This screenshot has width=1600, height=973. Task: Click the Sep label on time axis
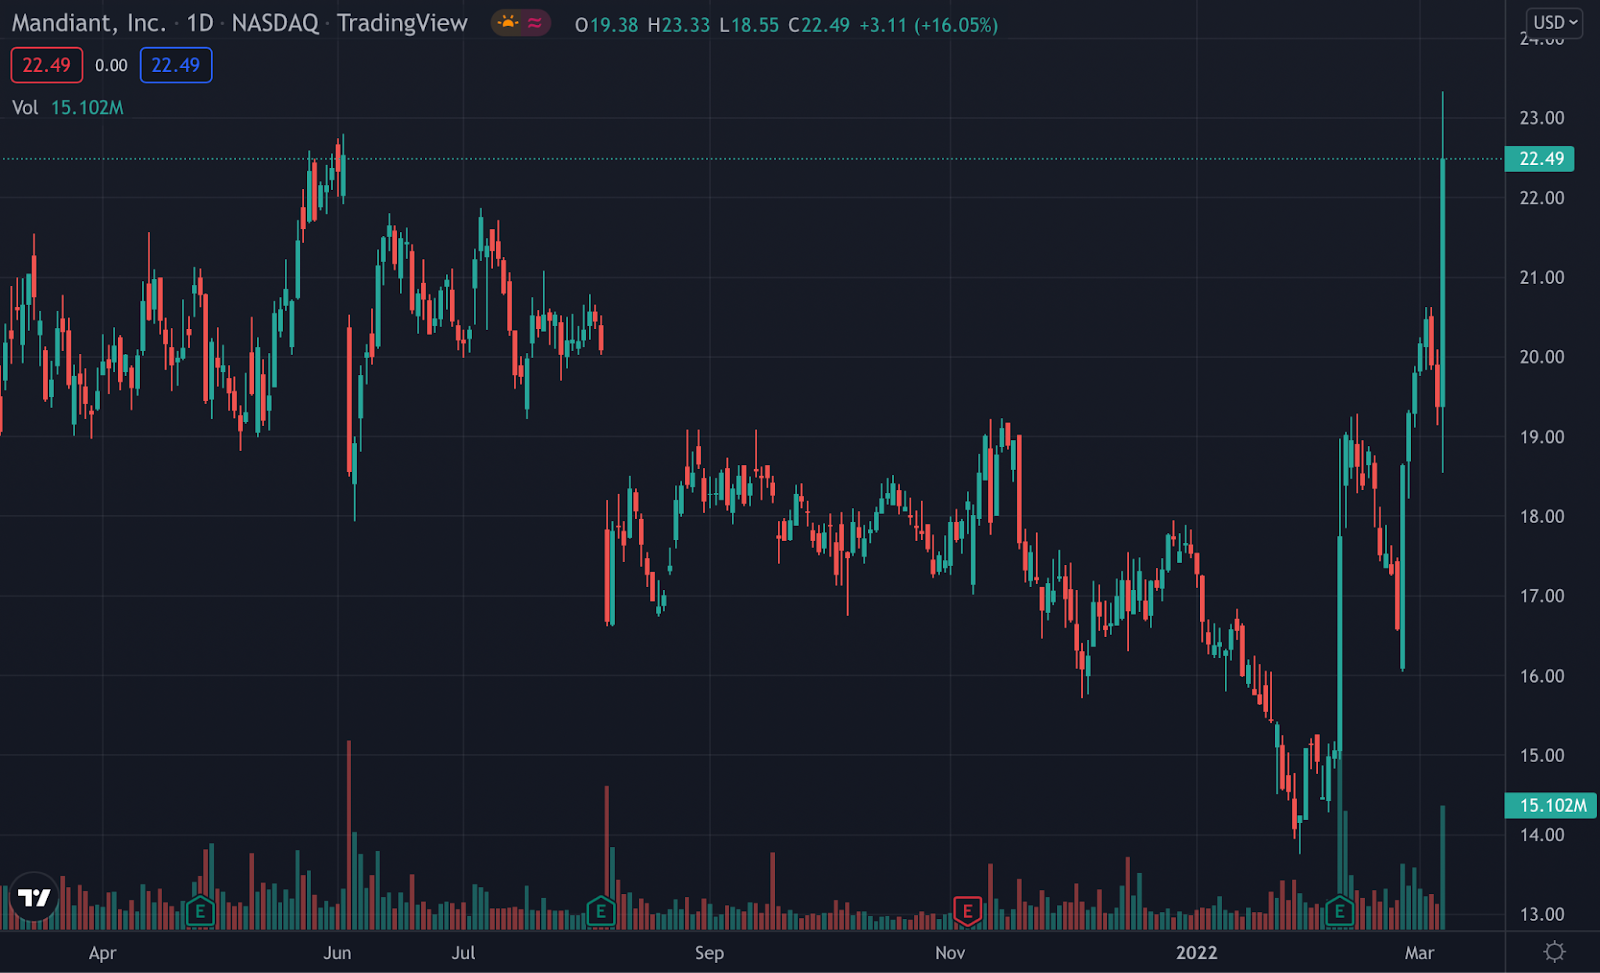709,953
